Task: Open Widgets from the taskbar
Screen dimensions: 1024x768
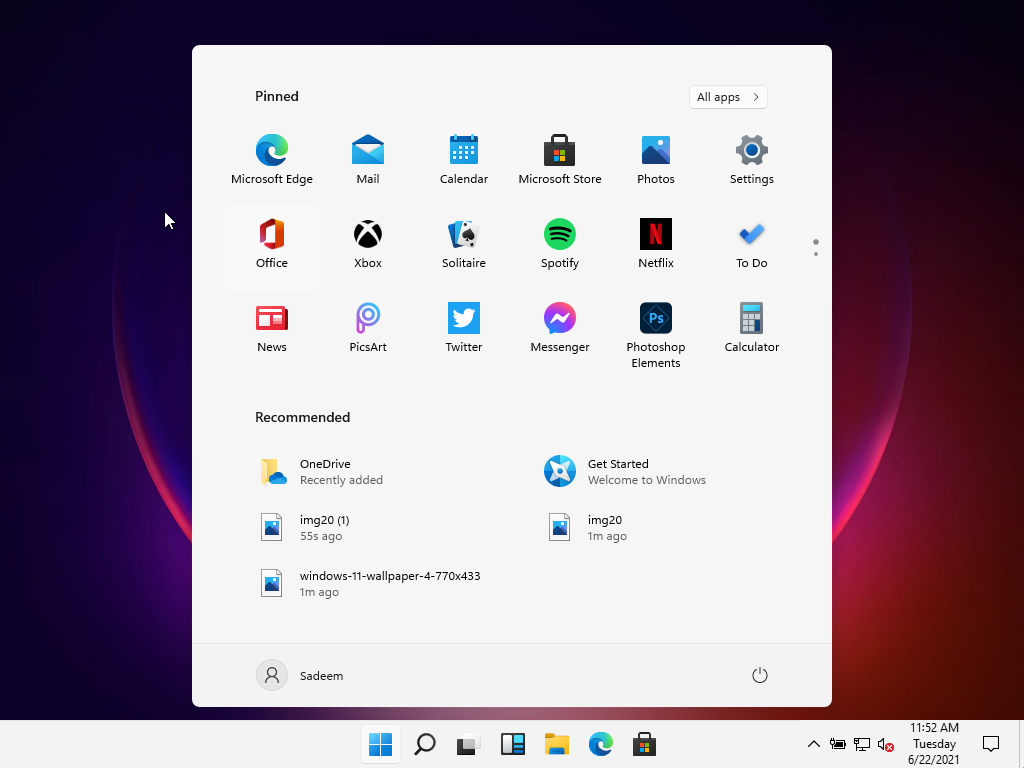Action: [x=513, y=744]
